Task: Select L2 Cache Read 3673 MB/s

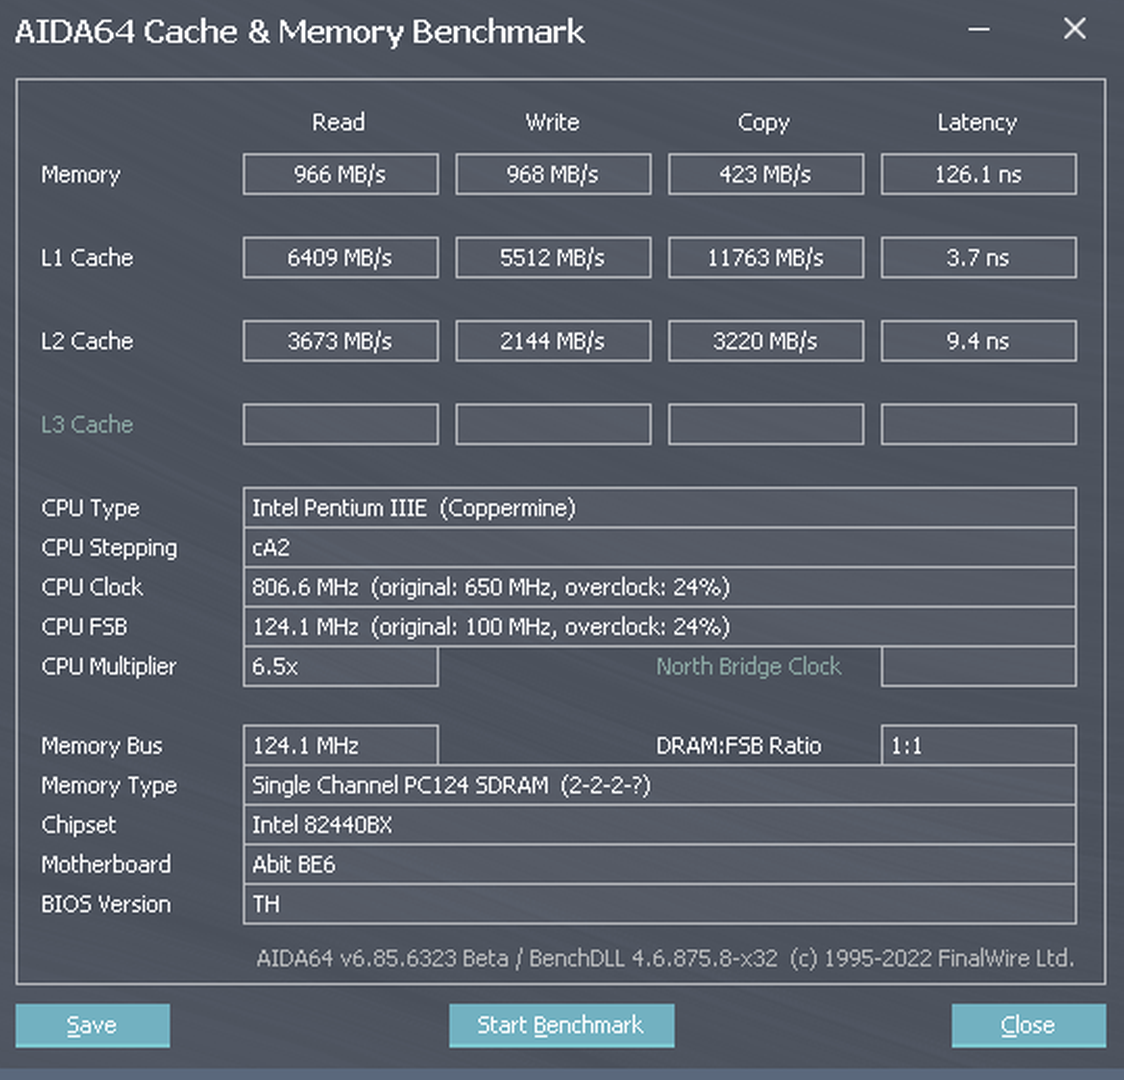Action: [340, 341]
